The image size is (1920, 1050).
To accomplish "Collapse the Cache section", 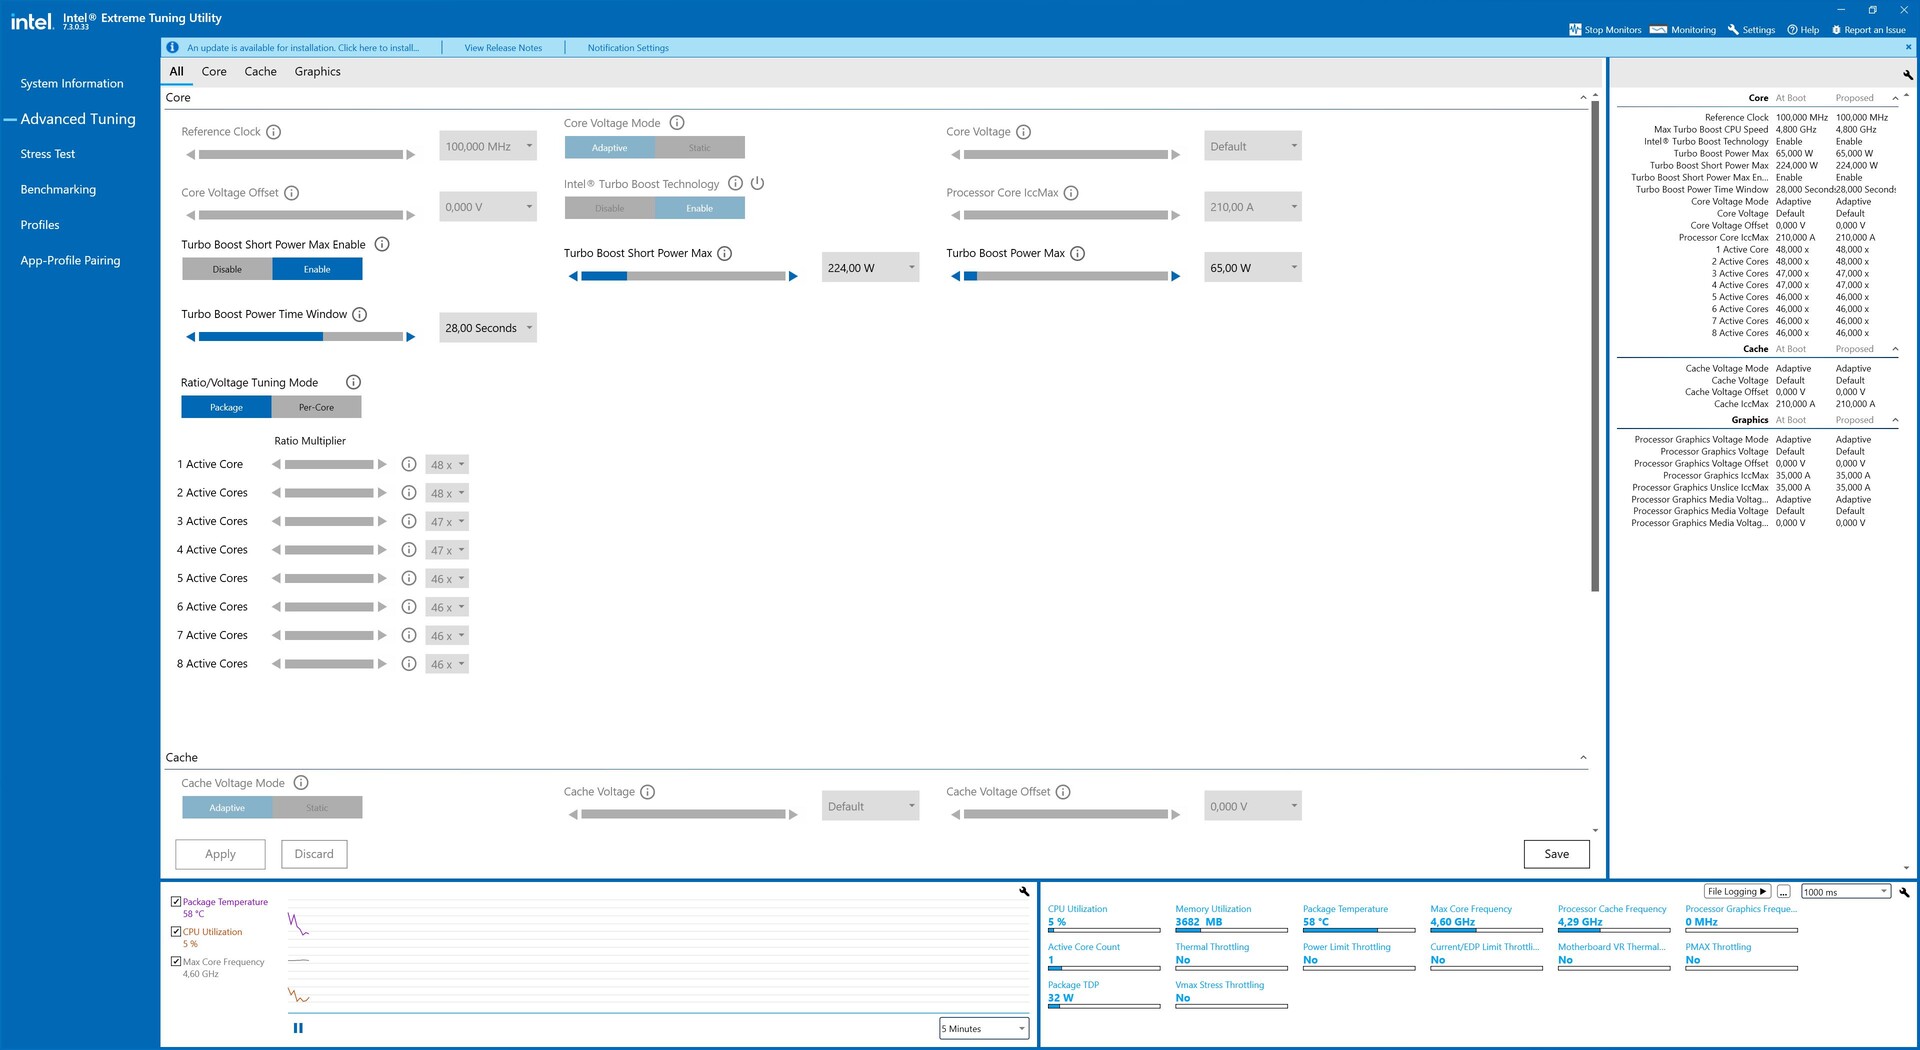I will click(1583, 758).
